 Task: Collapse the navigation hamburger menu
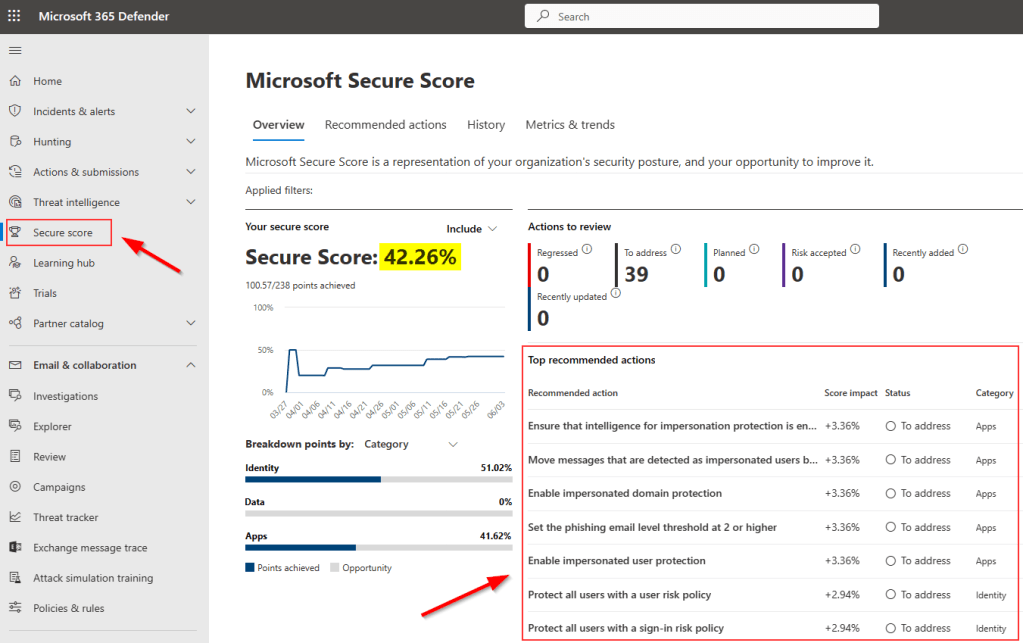point(14,50)
